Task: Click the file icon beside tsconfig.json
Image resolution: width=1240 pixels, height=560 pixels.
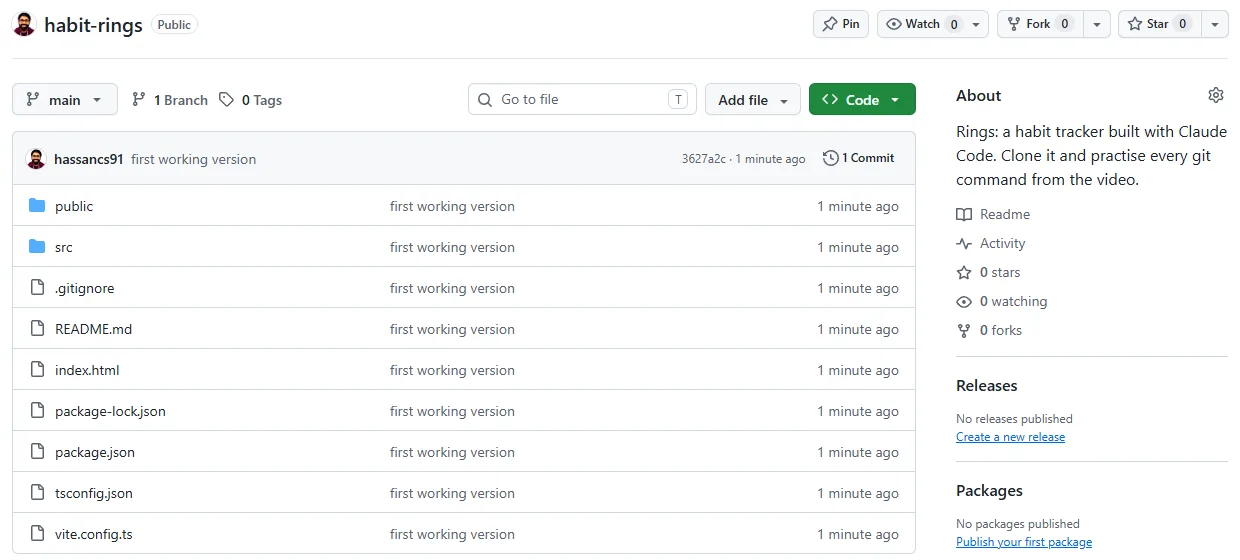Action: tap(37, 493)
